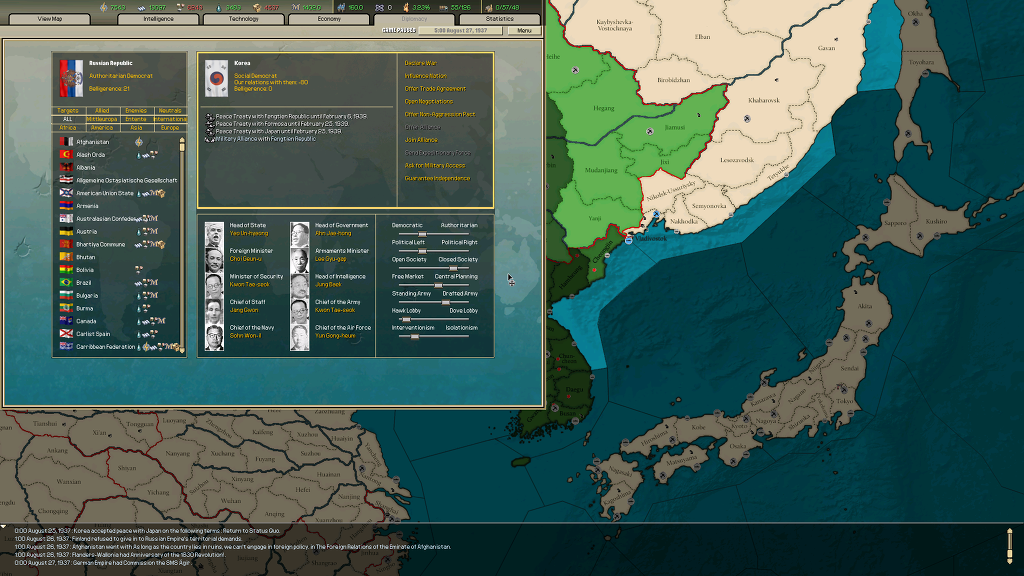Click the Canada flag icon
Screen dimensions: 1024x576
point(66,321)
